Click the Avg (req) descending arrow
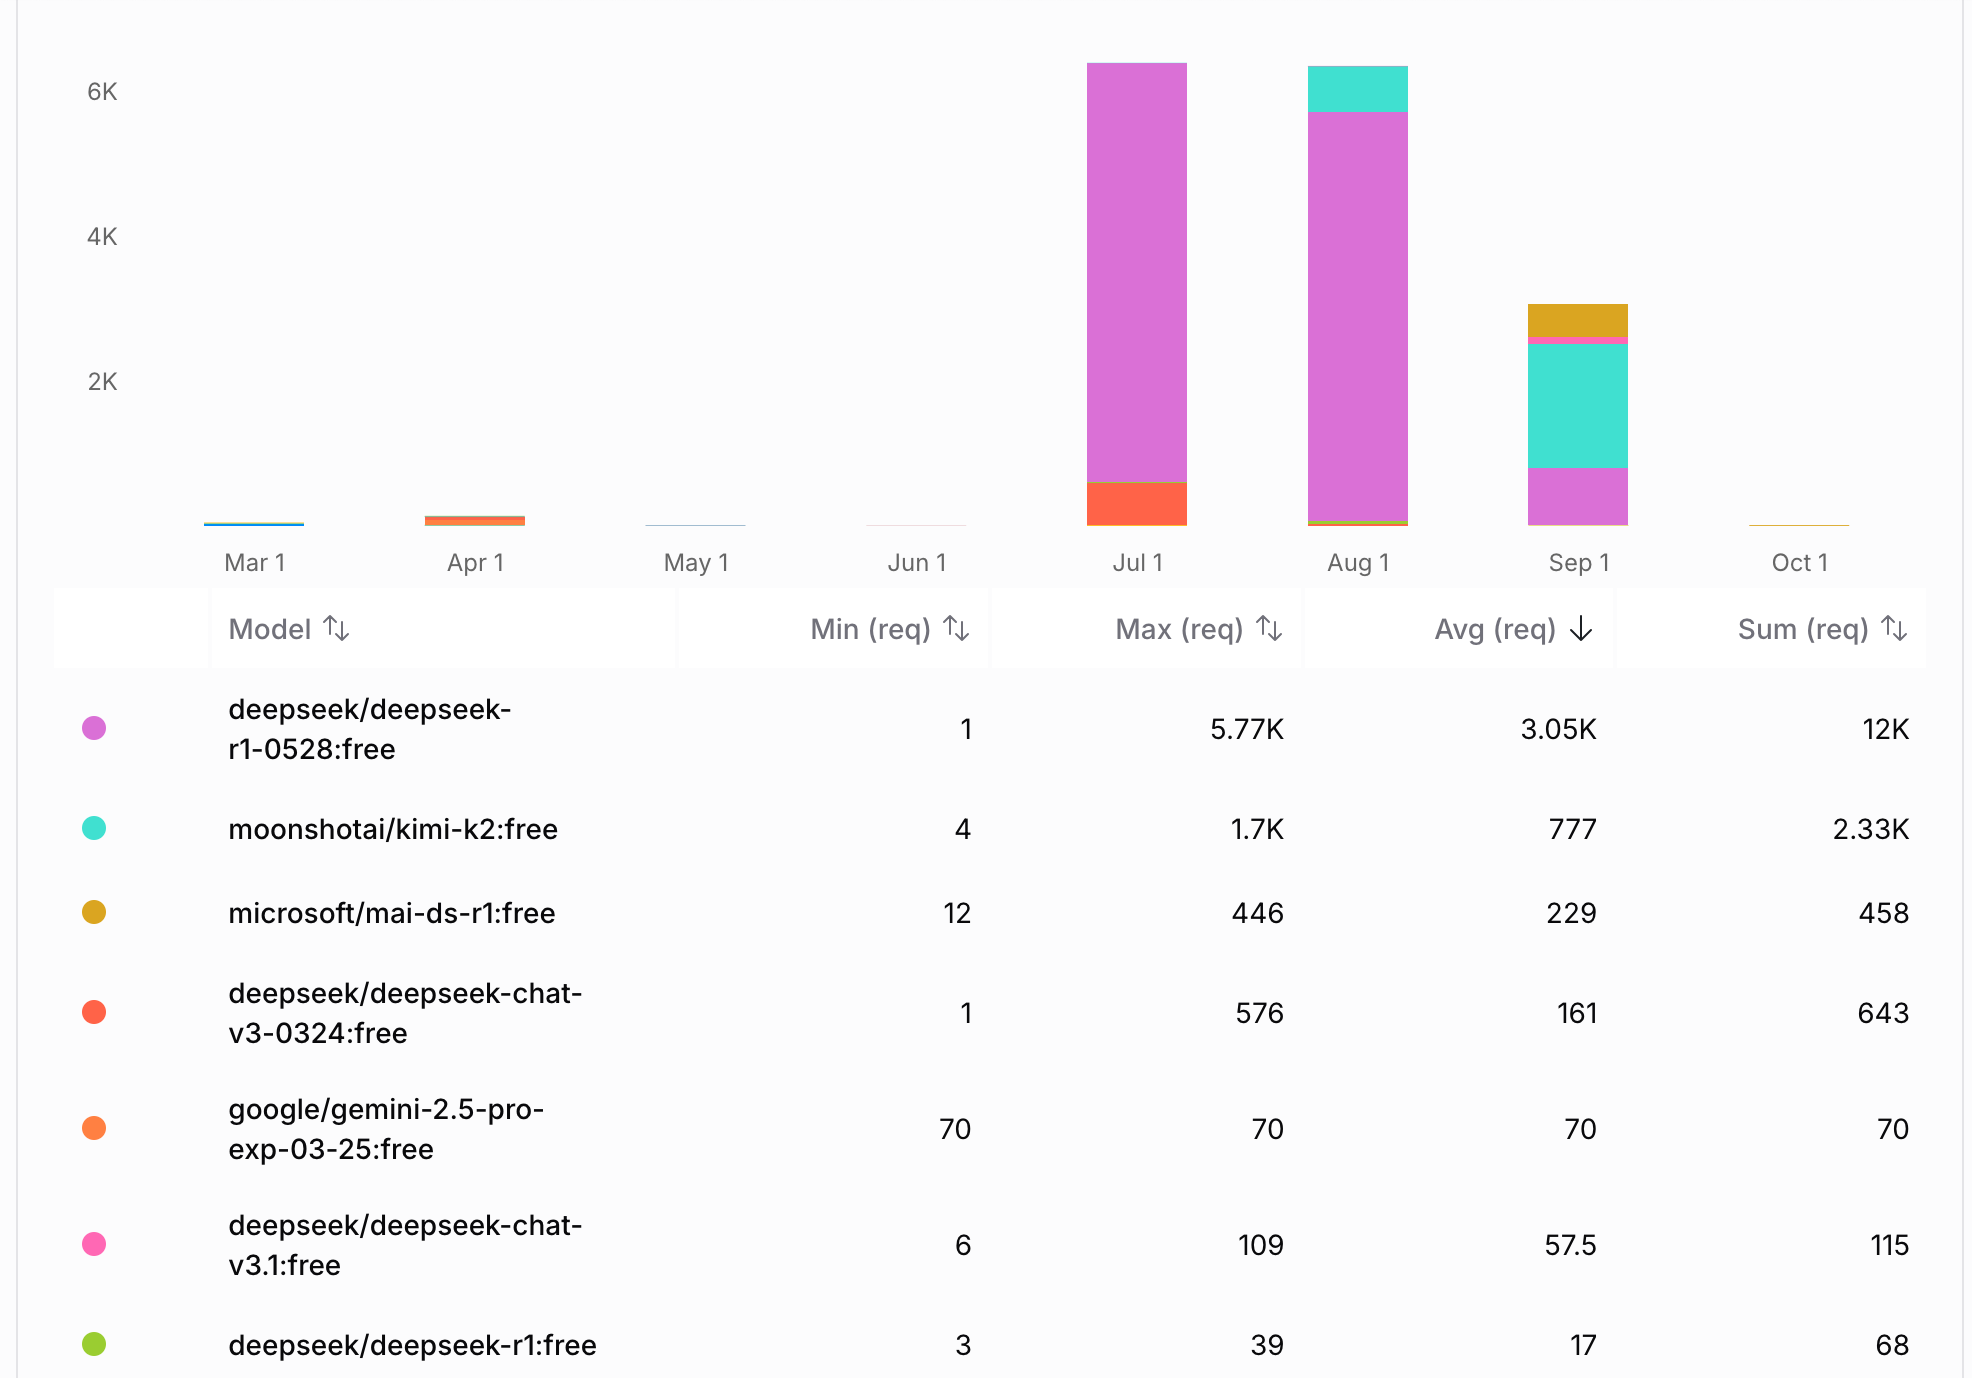This screenshot has height=1378, width=1972. point(1581,629)
